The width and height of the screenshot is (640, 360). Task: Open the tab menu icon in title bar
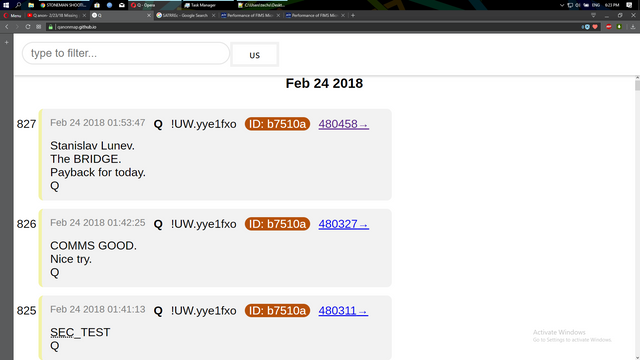pyautogui.click(x=593, y=16)
